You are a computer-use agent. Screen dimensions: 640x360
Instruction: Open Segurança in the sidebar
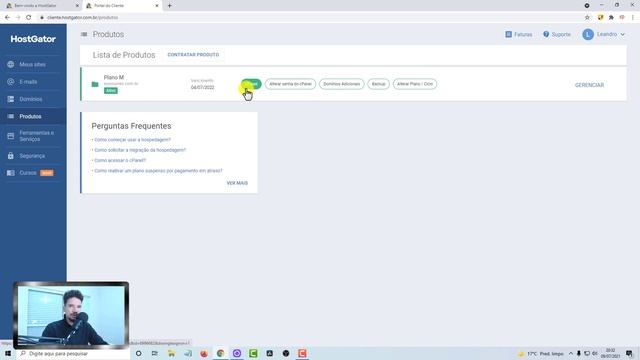coord(33,156)
